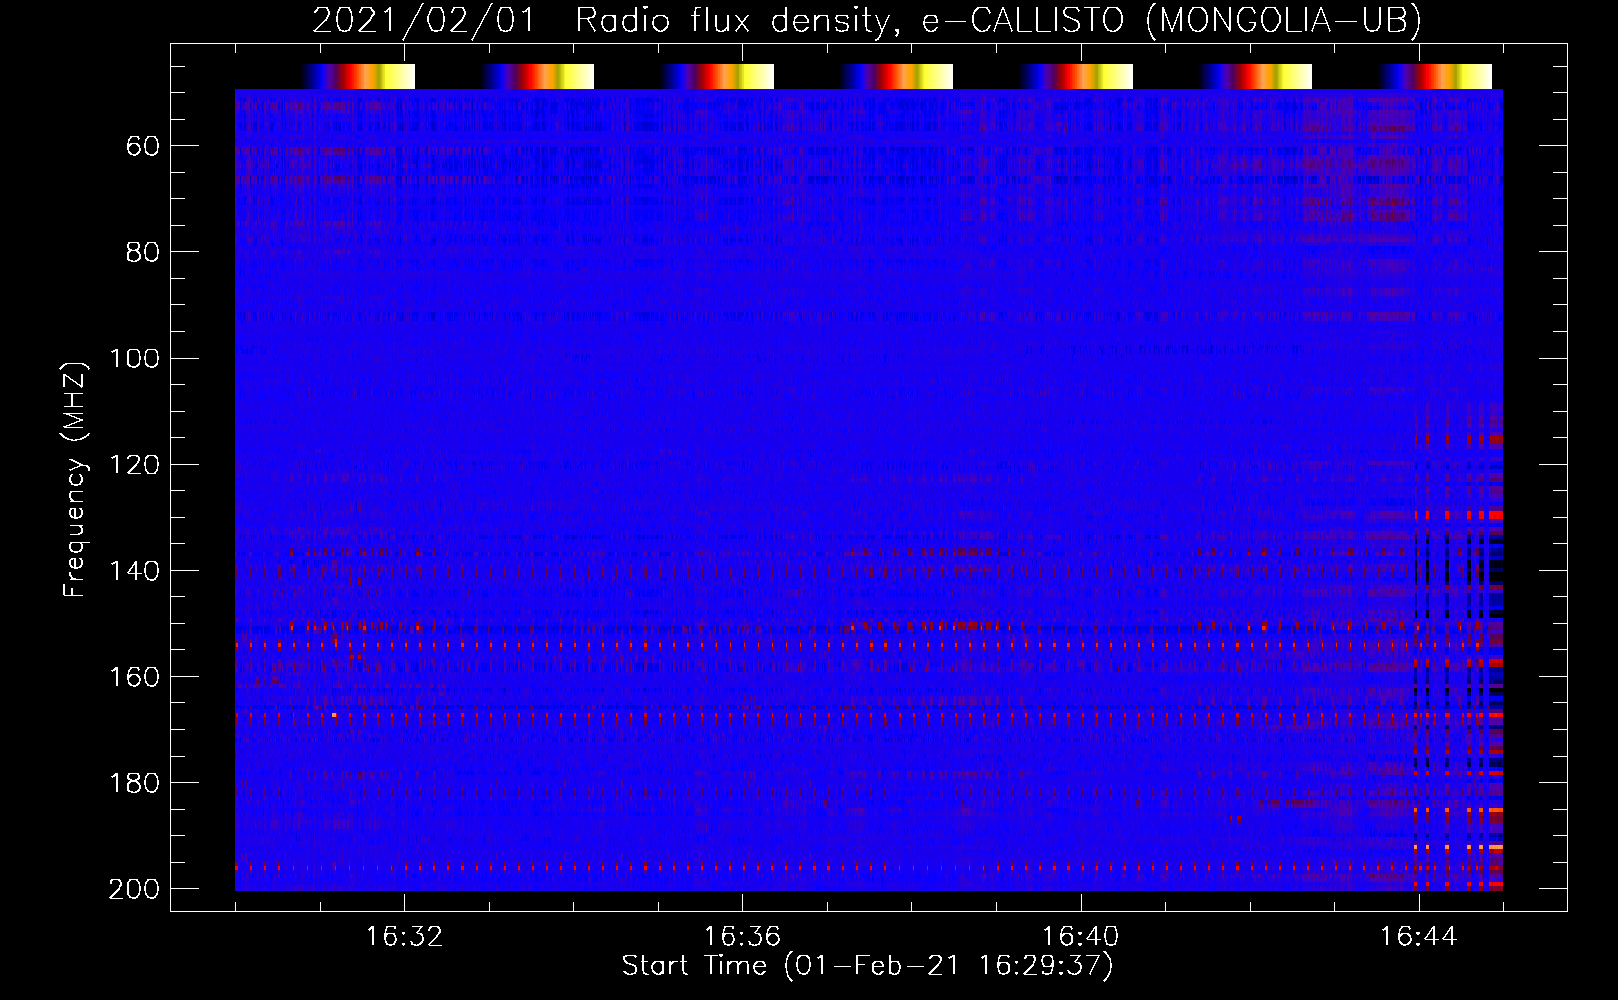
Task: Click the 16:32 time tick label
Action: point(404,937)
